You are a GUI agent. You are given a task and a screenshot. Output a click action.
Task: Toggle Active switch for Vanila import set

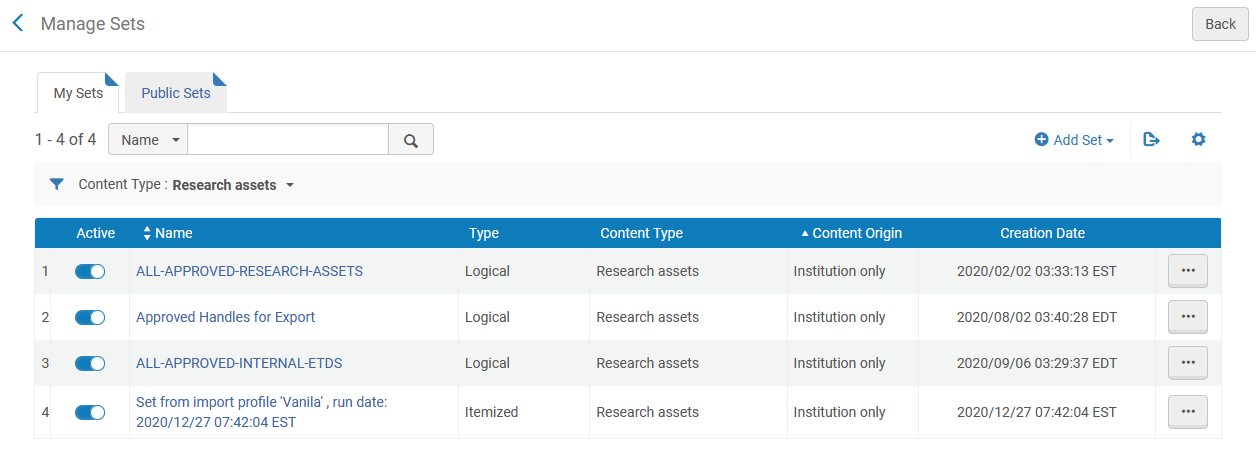tap(90, 412)
